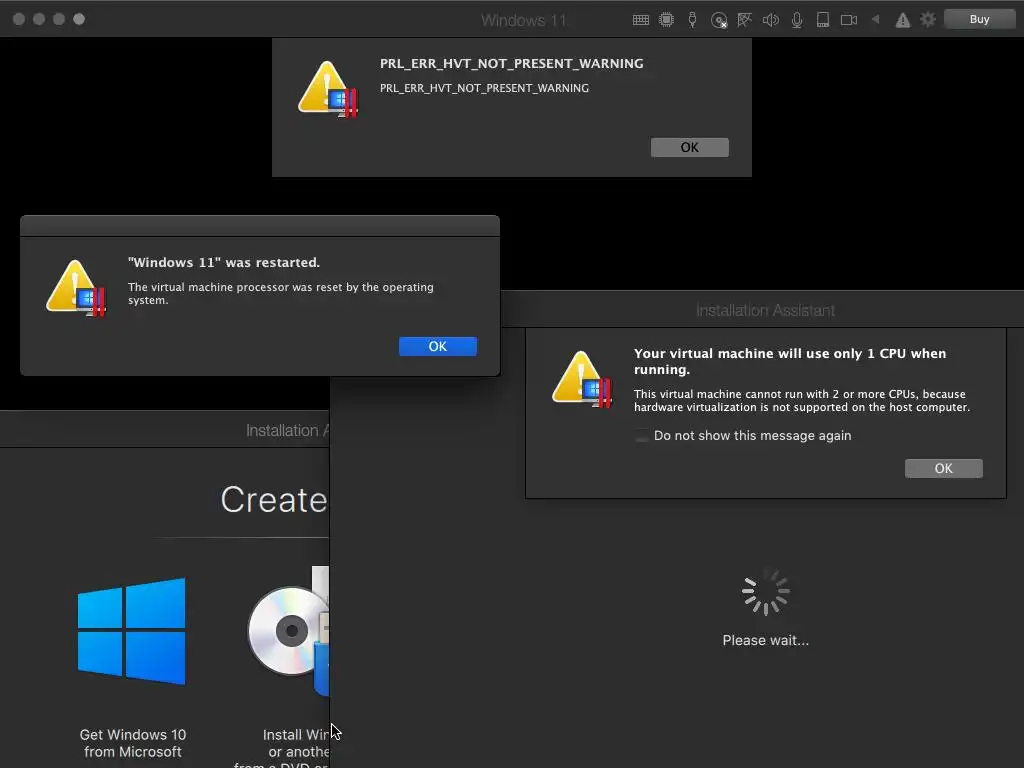Click the "Windows 11" window title

[523, 20]
